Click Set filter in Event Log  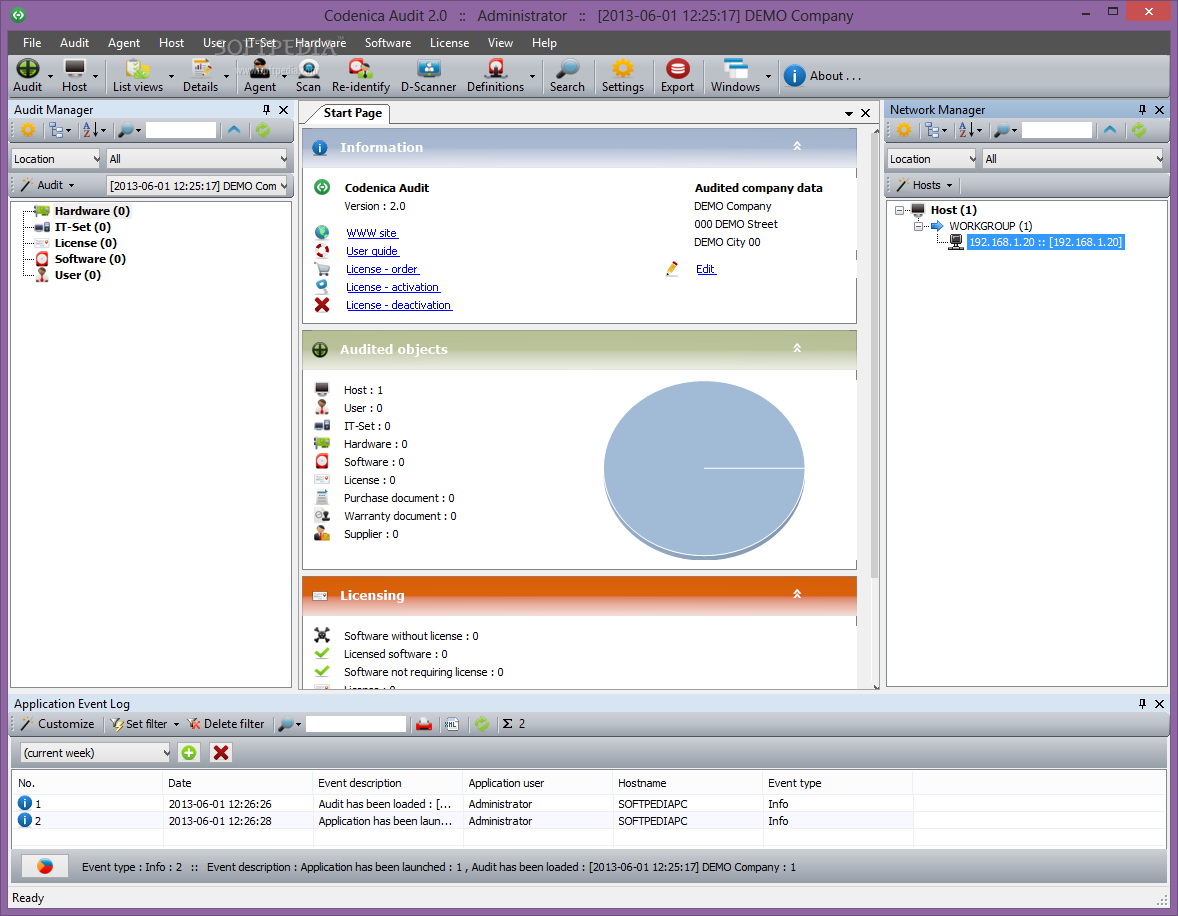click(144, 724)
